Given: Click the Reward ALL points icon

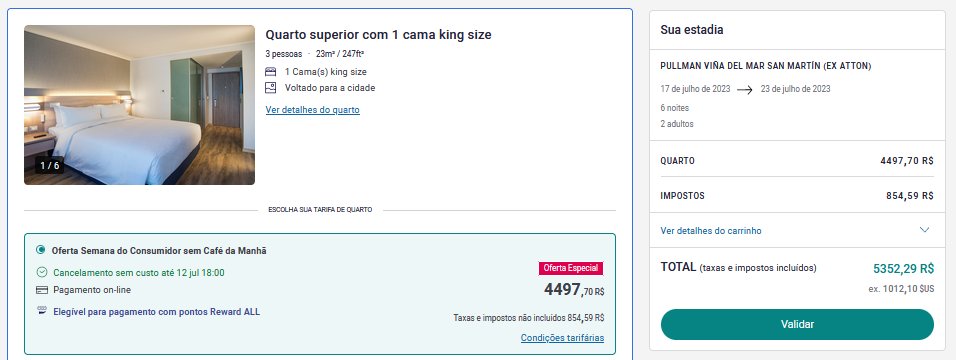Looking at the screenshot, I should 42,311.
